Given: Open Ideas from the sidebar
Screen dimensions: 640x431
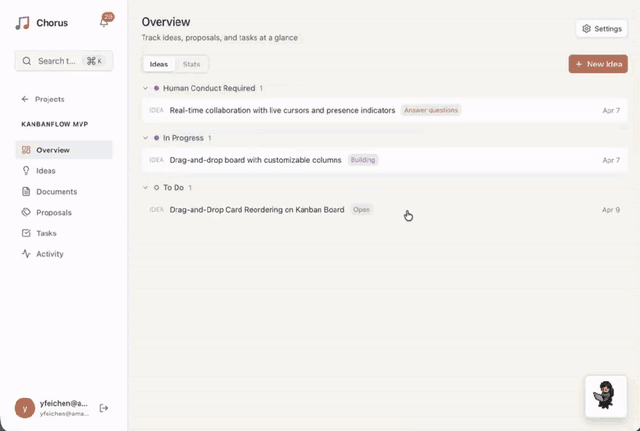Looking at the screenshot, I should pos(45,171).
